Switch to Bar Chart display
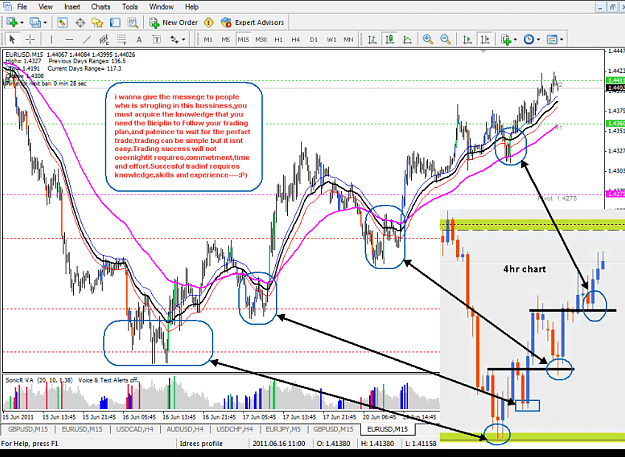This screenshot has width=625, height=457. pyautogui.click(x=372, y=39)
